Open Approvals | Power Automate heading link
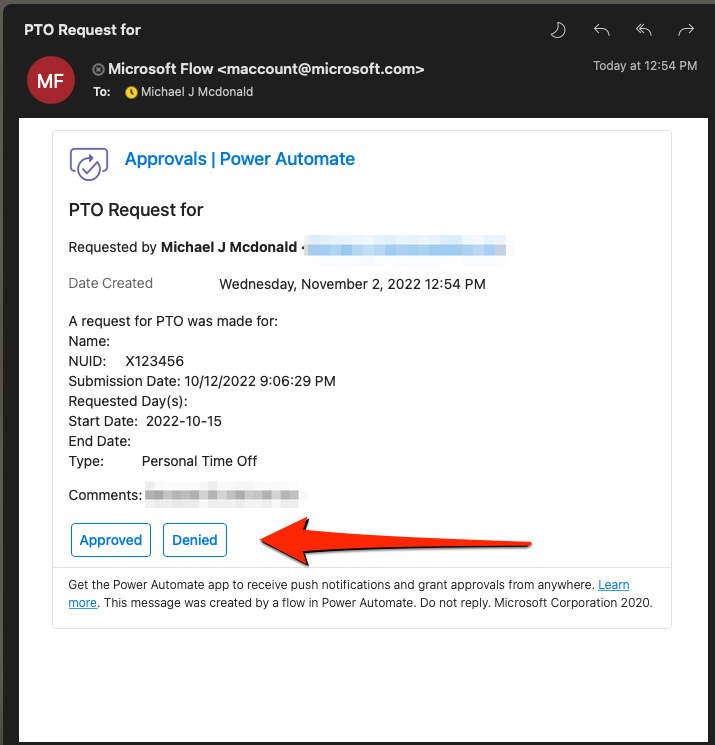The height and width of the screenshot is (745, 715). pyautogui.click(x=239, y=159)
